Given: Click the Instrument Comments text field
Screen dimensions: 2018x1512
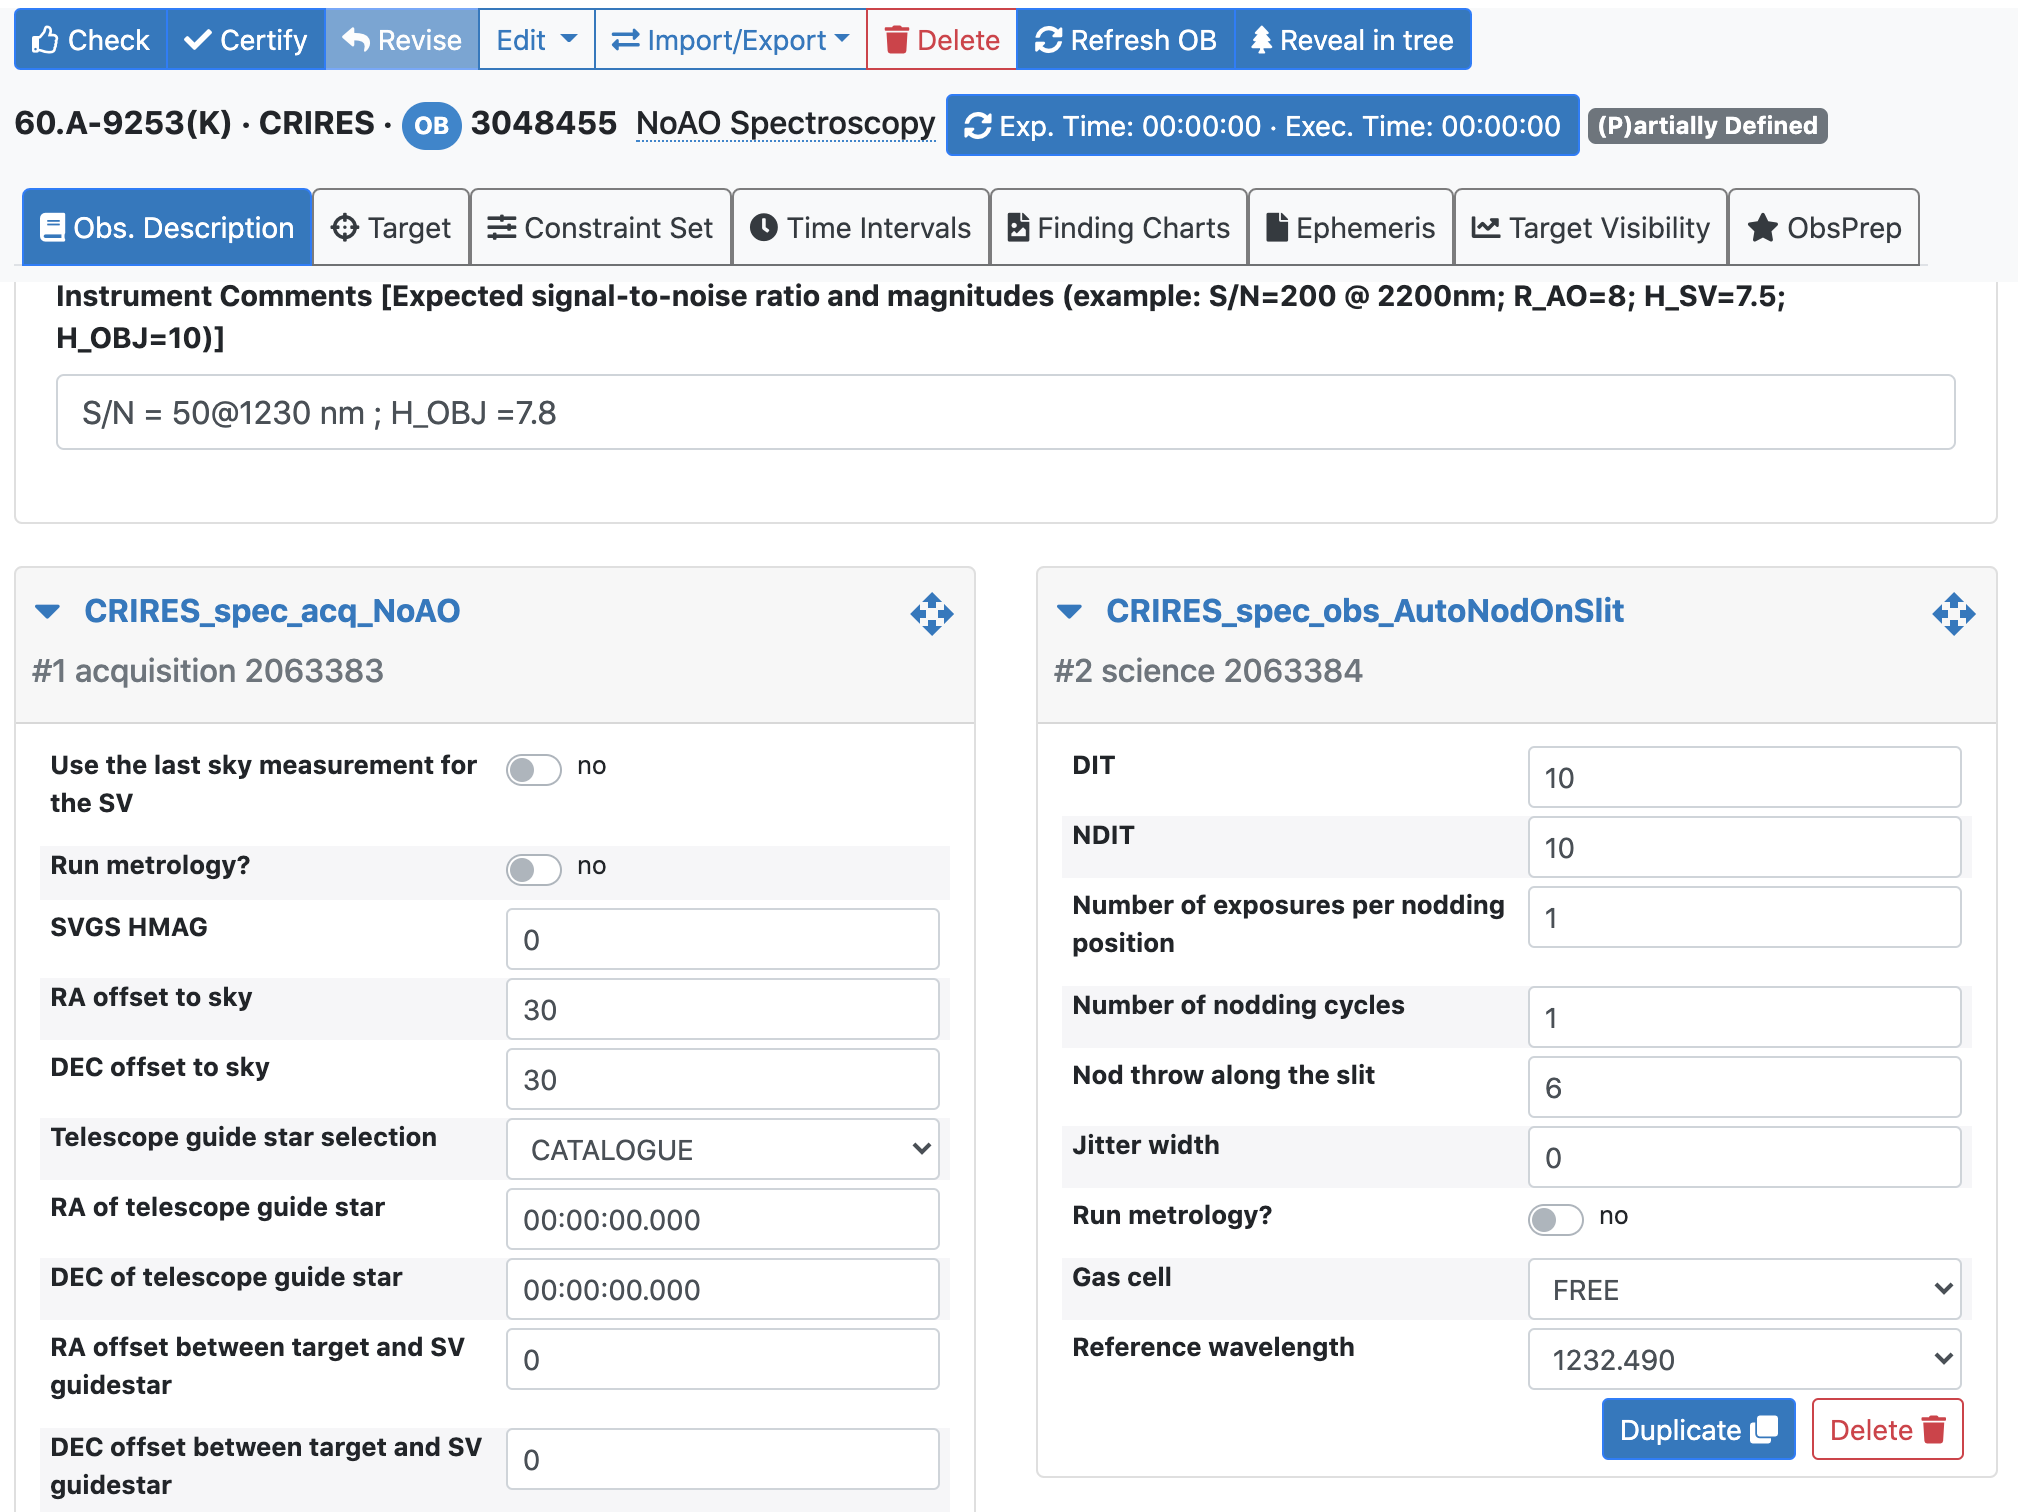Looking at the screenshot, I should (1005, 412).
